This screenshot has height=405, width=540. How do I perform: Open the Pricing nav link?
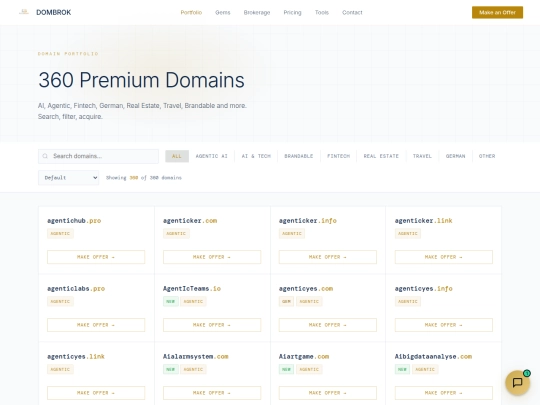coord(292,12)
